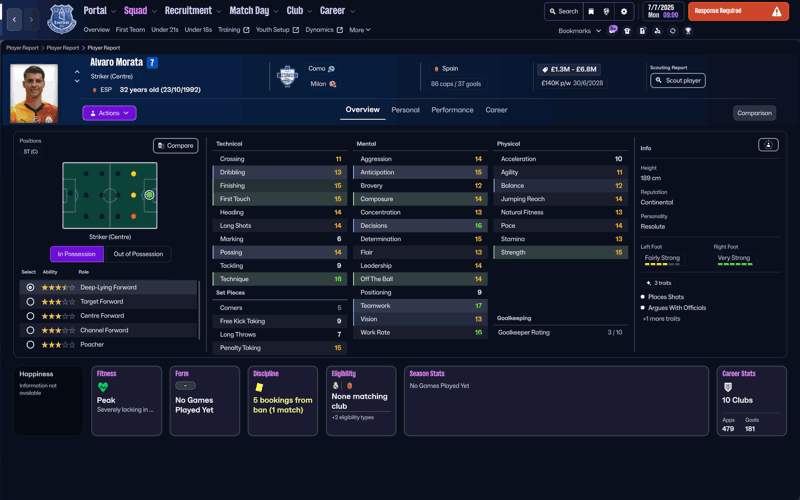Open the tactics board bookmark icon
Image resolution: width=800 pixels, height=500 pixels.
tap(642, 31)
